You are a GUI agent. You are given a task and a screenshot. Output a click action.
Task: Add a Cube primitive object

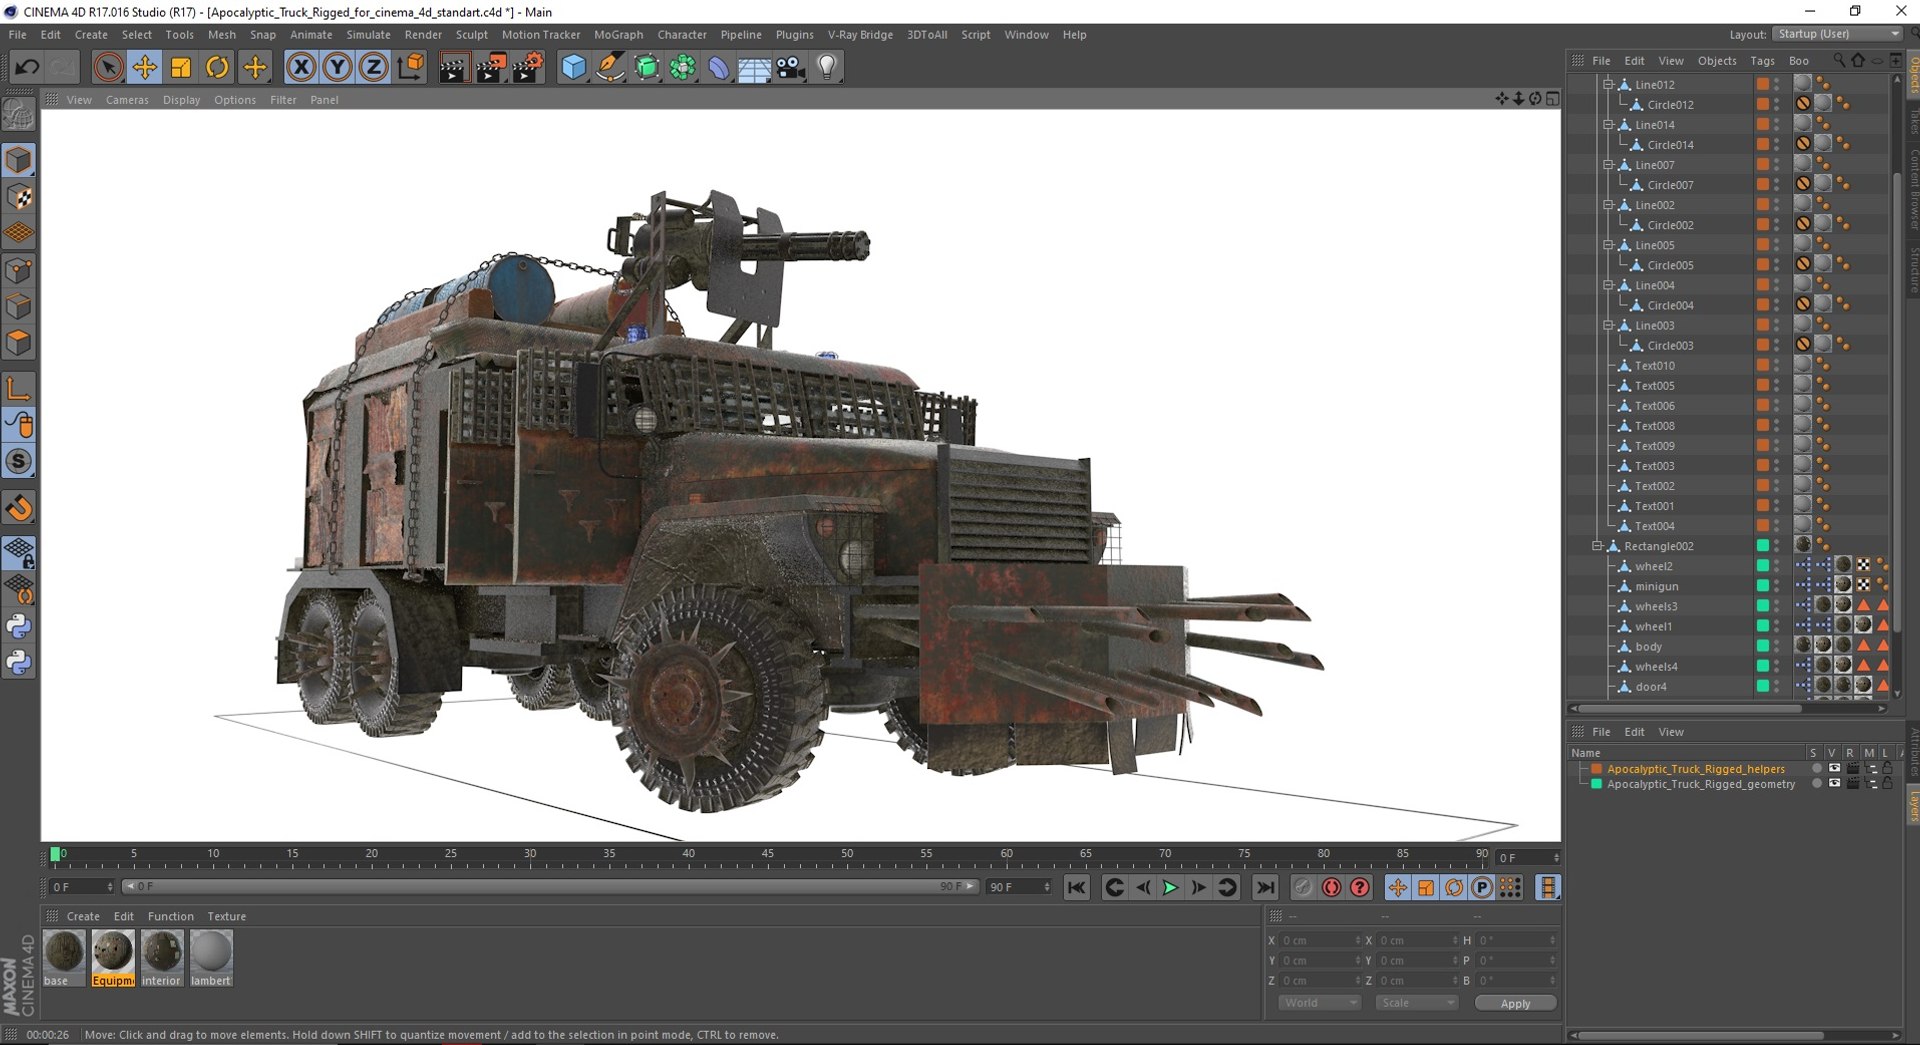pyautogui.click(x=574, y=67)
